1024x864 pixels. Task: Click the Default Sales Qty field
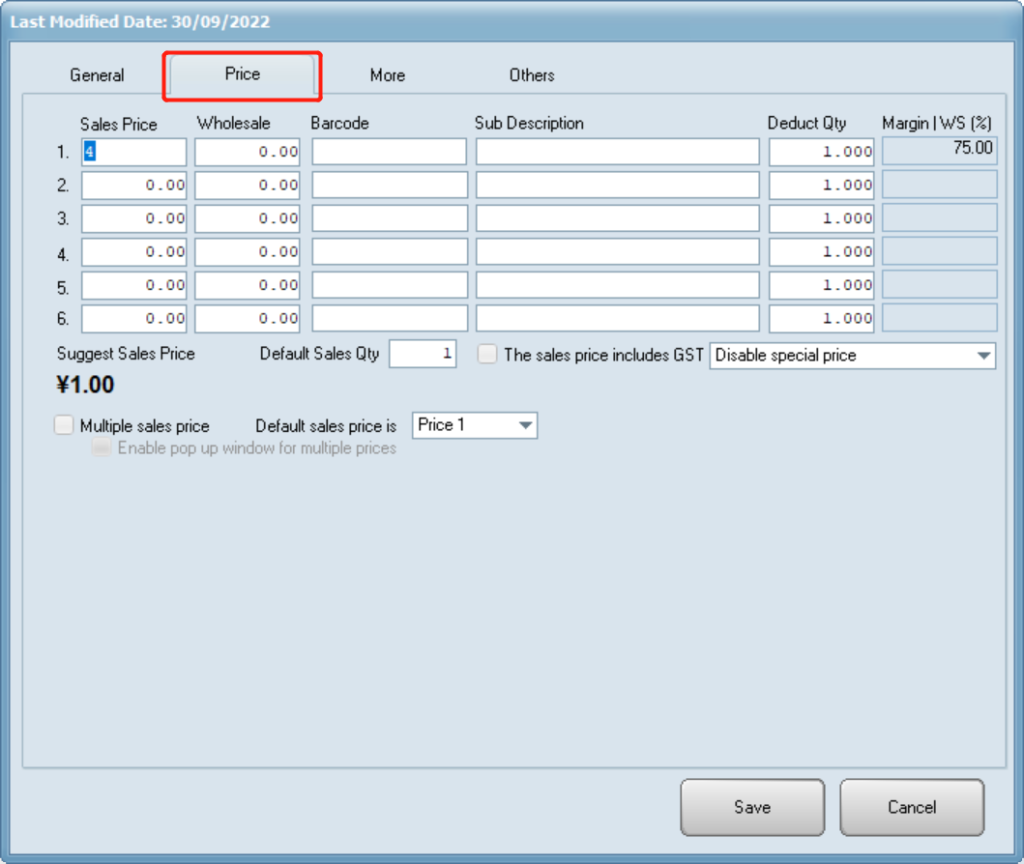pos(422,354)
